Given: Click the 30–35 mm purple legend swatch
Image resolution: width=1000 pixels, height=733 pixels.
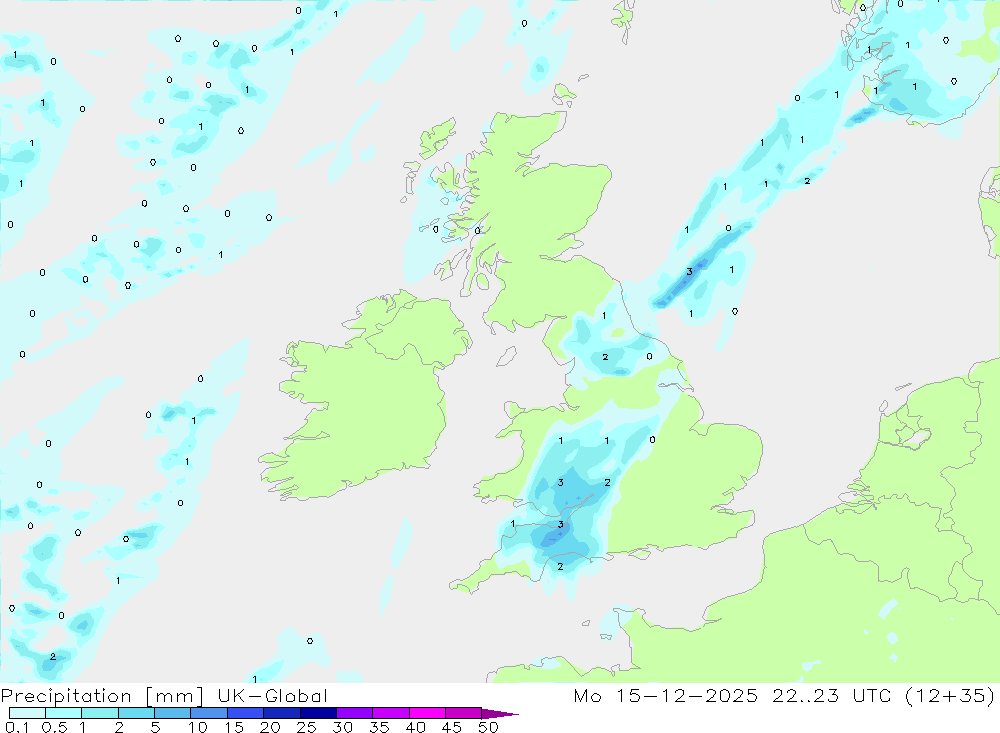Looking at the screenshot, I should click(355, 713).
